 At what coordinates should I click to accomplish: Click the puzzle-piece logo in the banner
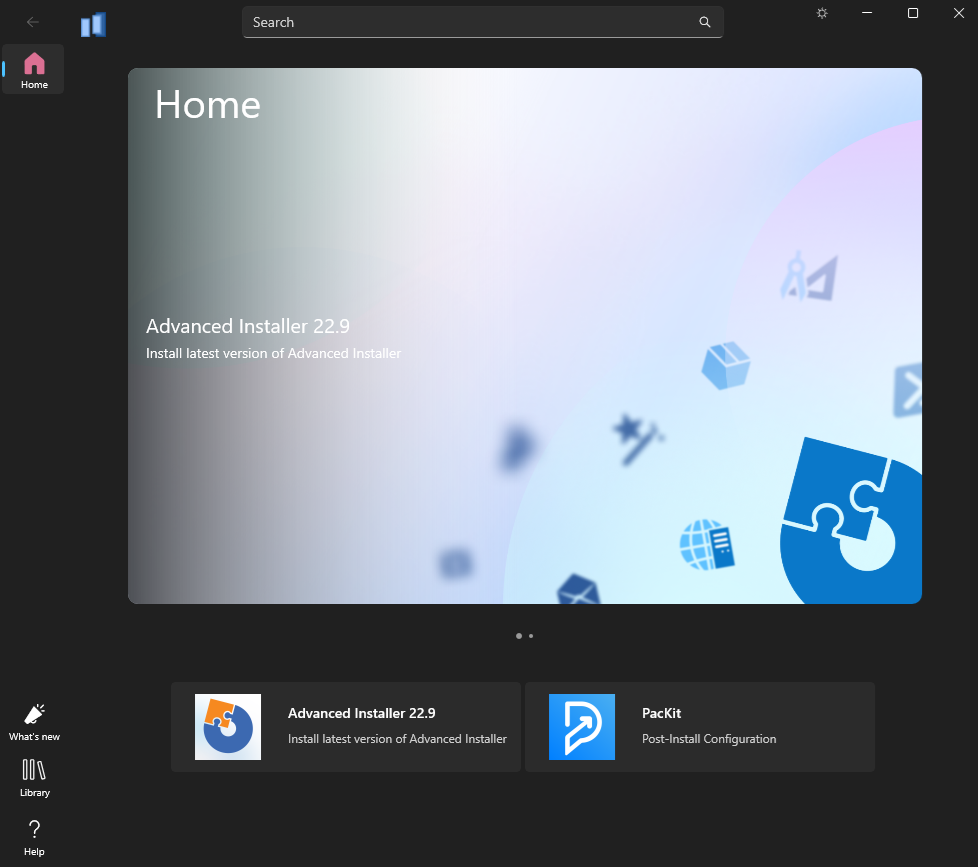pyautogui.click(x=851, y=521)
